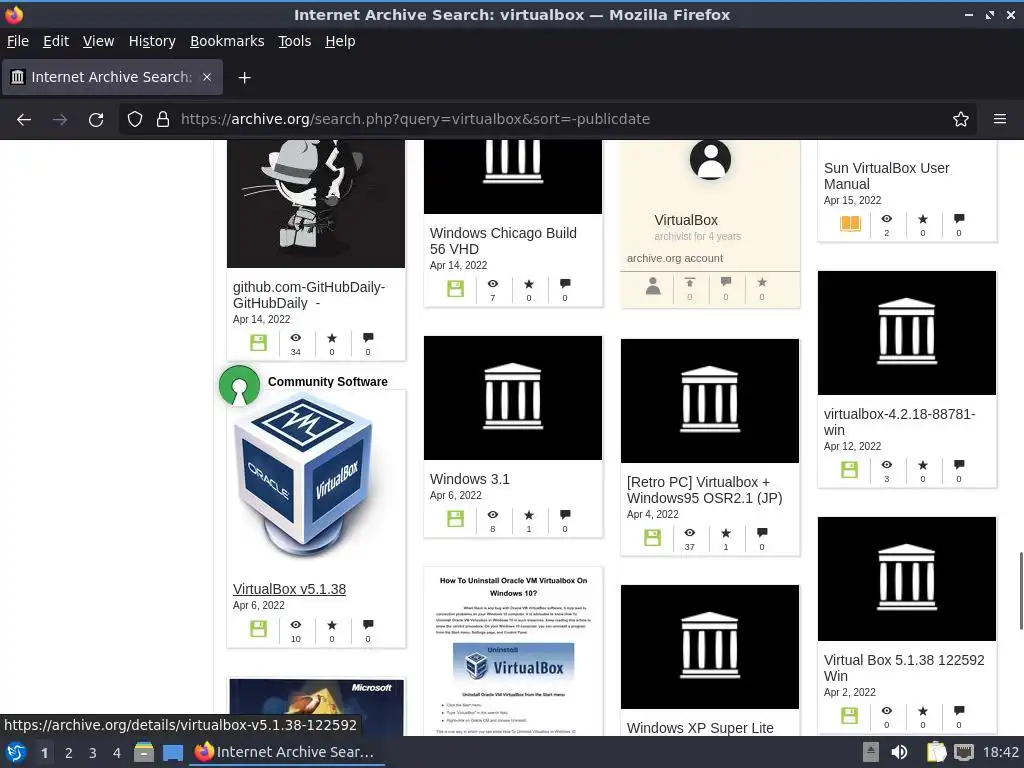Open the File menu

18,41
